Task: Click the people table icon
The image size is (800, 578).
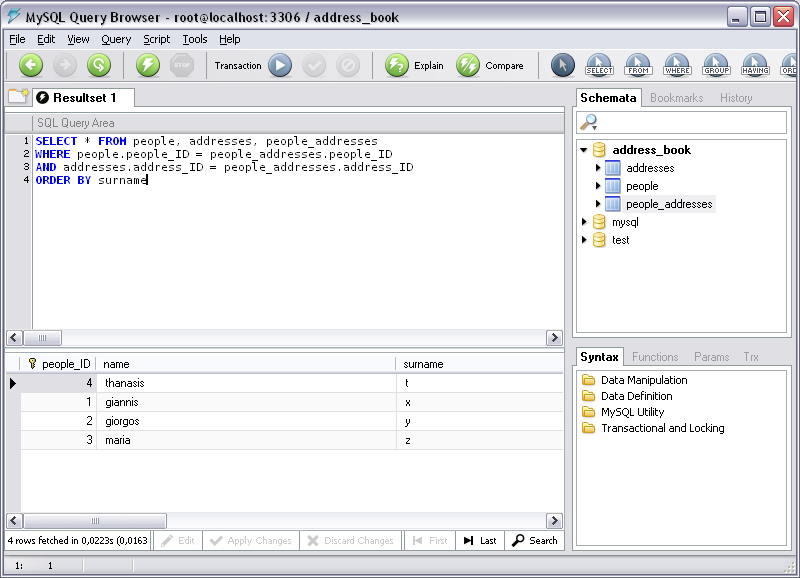Action: click(x=613, y=186)
